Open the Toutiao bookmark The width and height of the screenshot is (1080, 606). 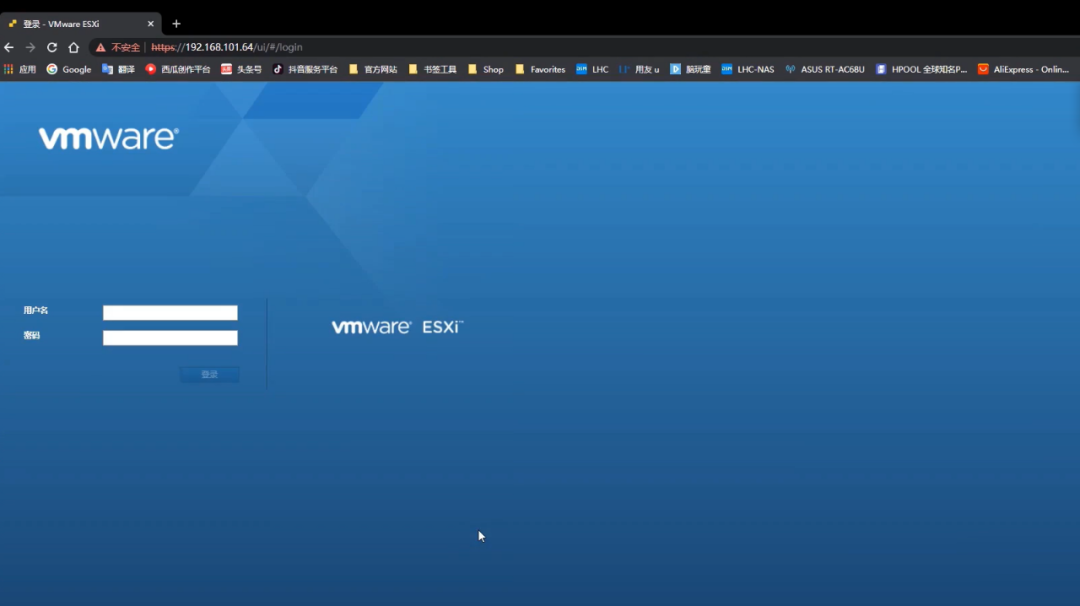241,70
